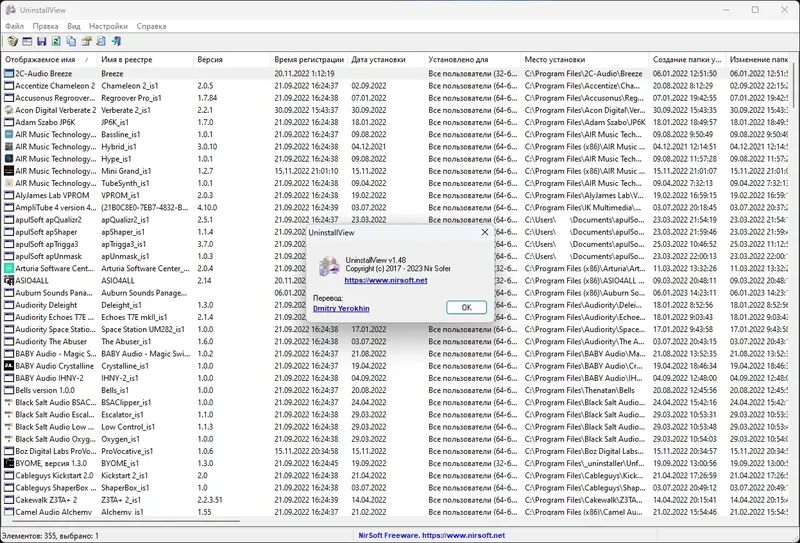The image size is (800, 543).
Task: Click the version cell 4.10.0
Action: click(x=207, y=208)
